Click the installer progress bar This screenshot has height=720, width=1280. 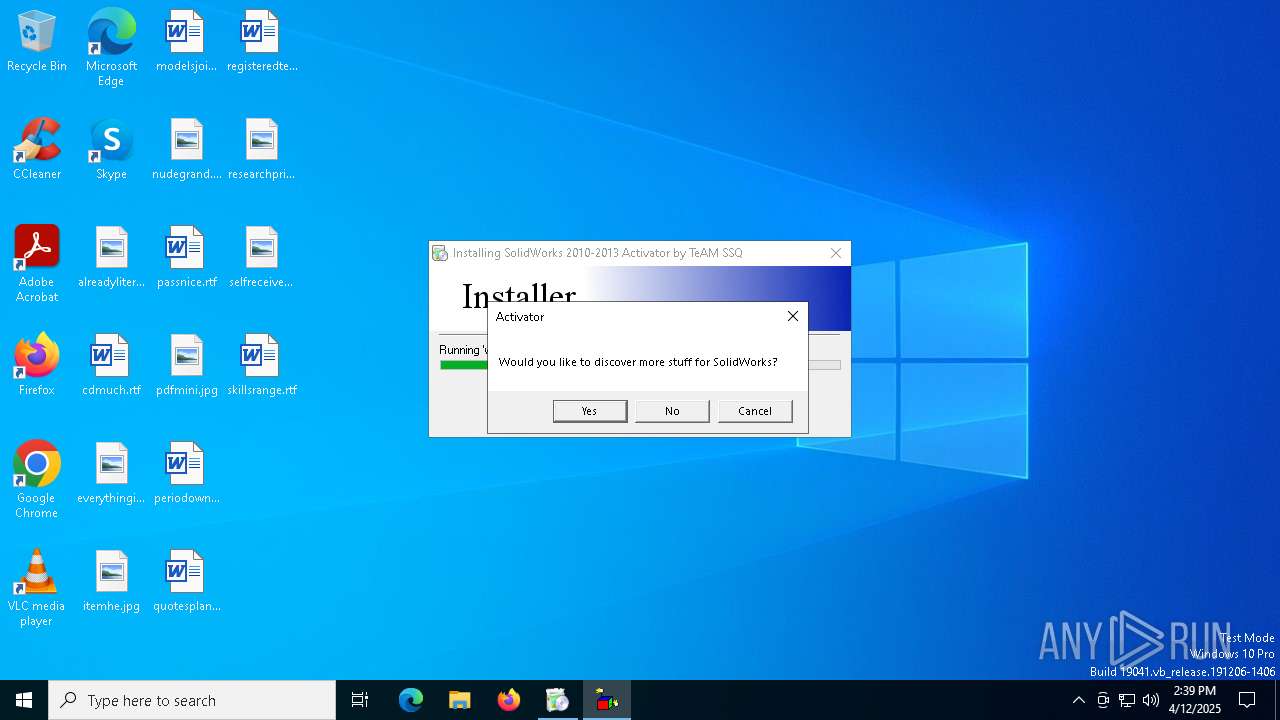[x=640, y=365]
